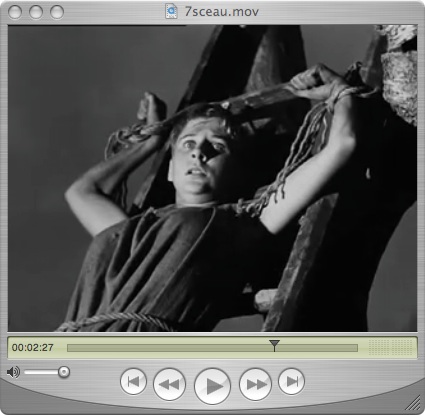Click the volume slider knob
Image resolution: width=425 pixels, height=415 pixels.
64,372
